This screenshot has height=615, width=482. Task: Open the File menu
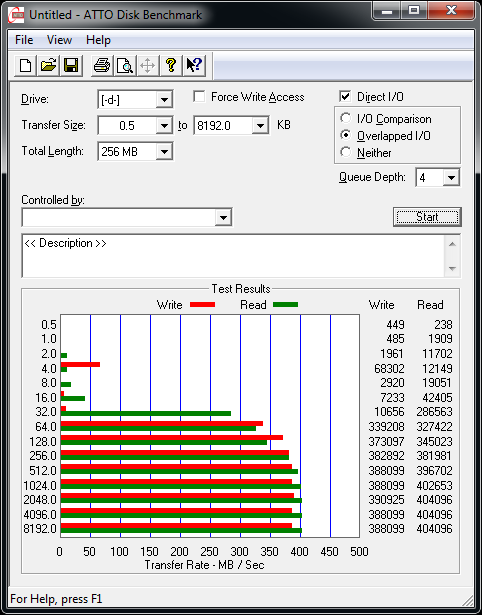coord(24,40)
